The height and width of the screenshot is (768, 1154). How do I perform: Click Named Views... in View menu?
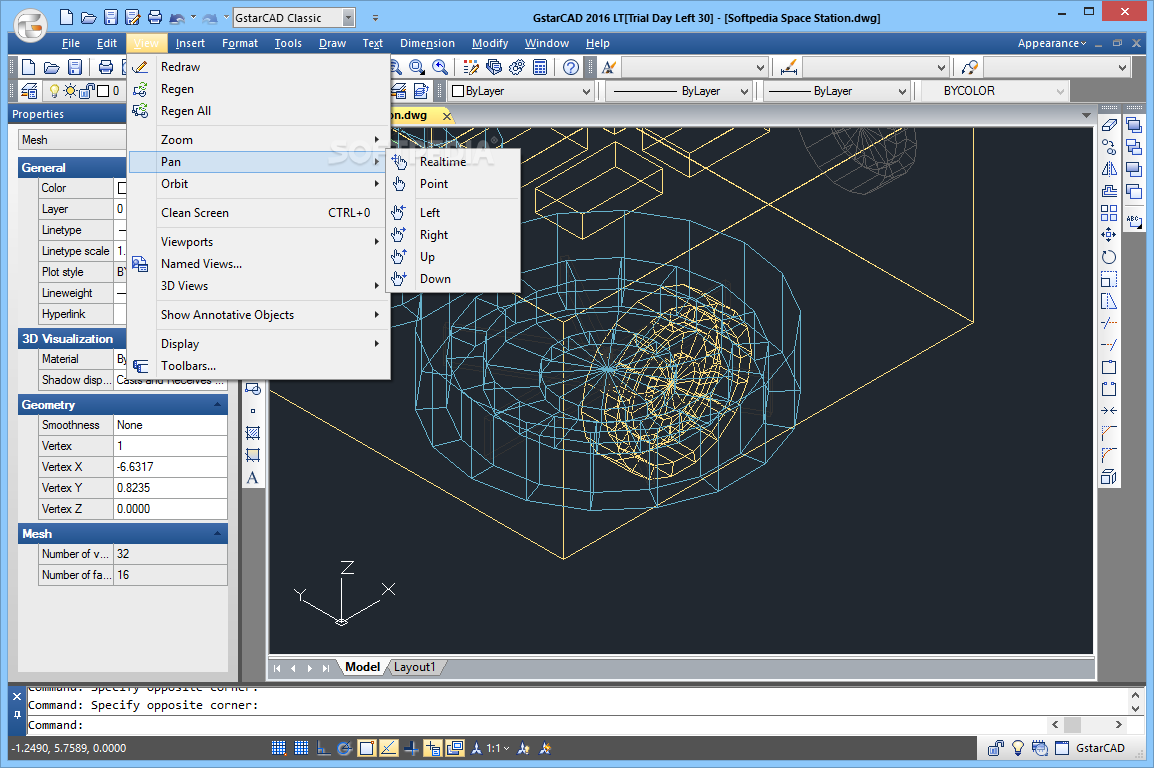tap(258, 263)
